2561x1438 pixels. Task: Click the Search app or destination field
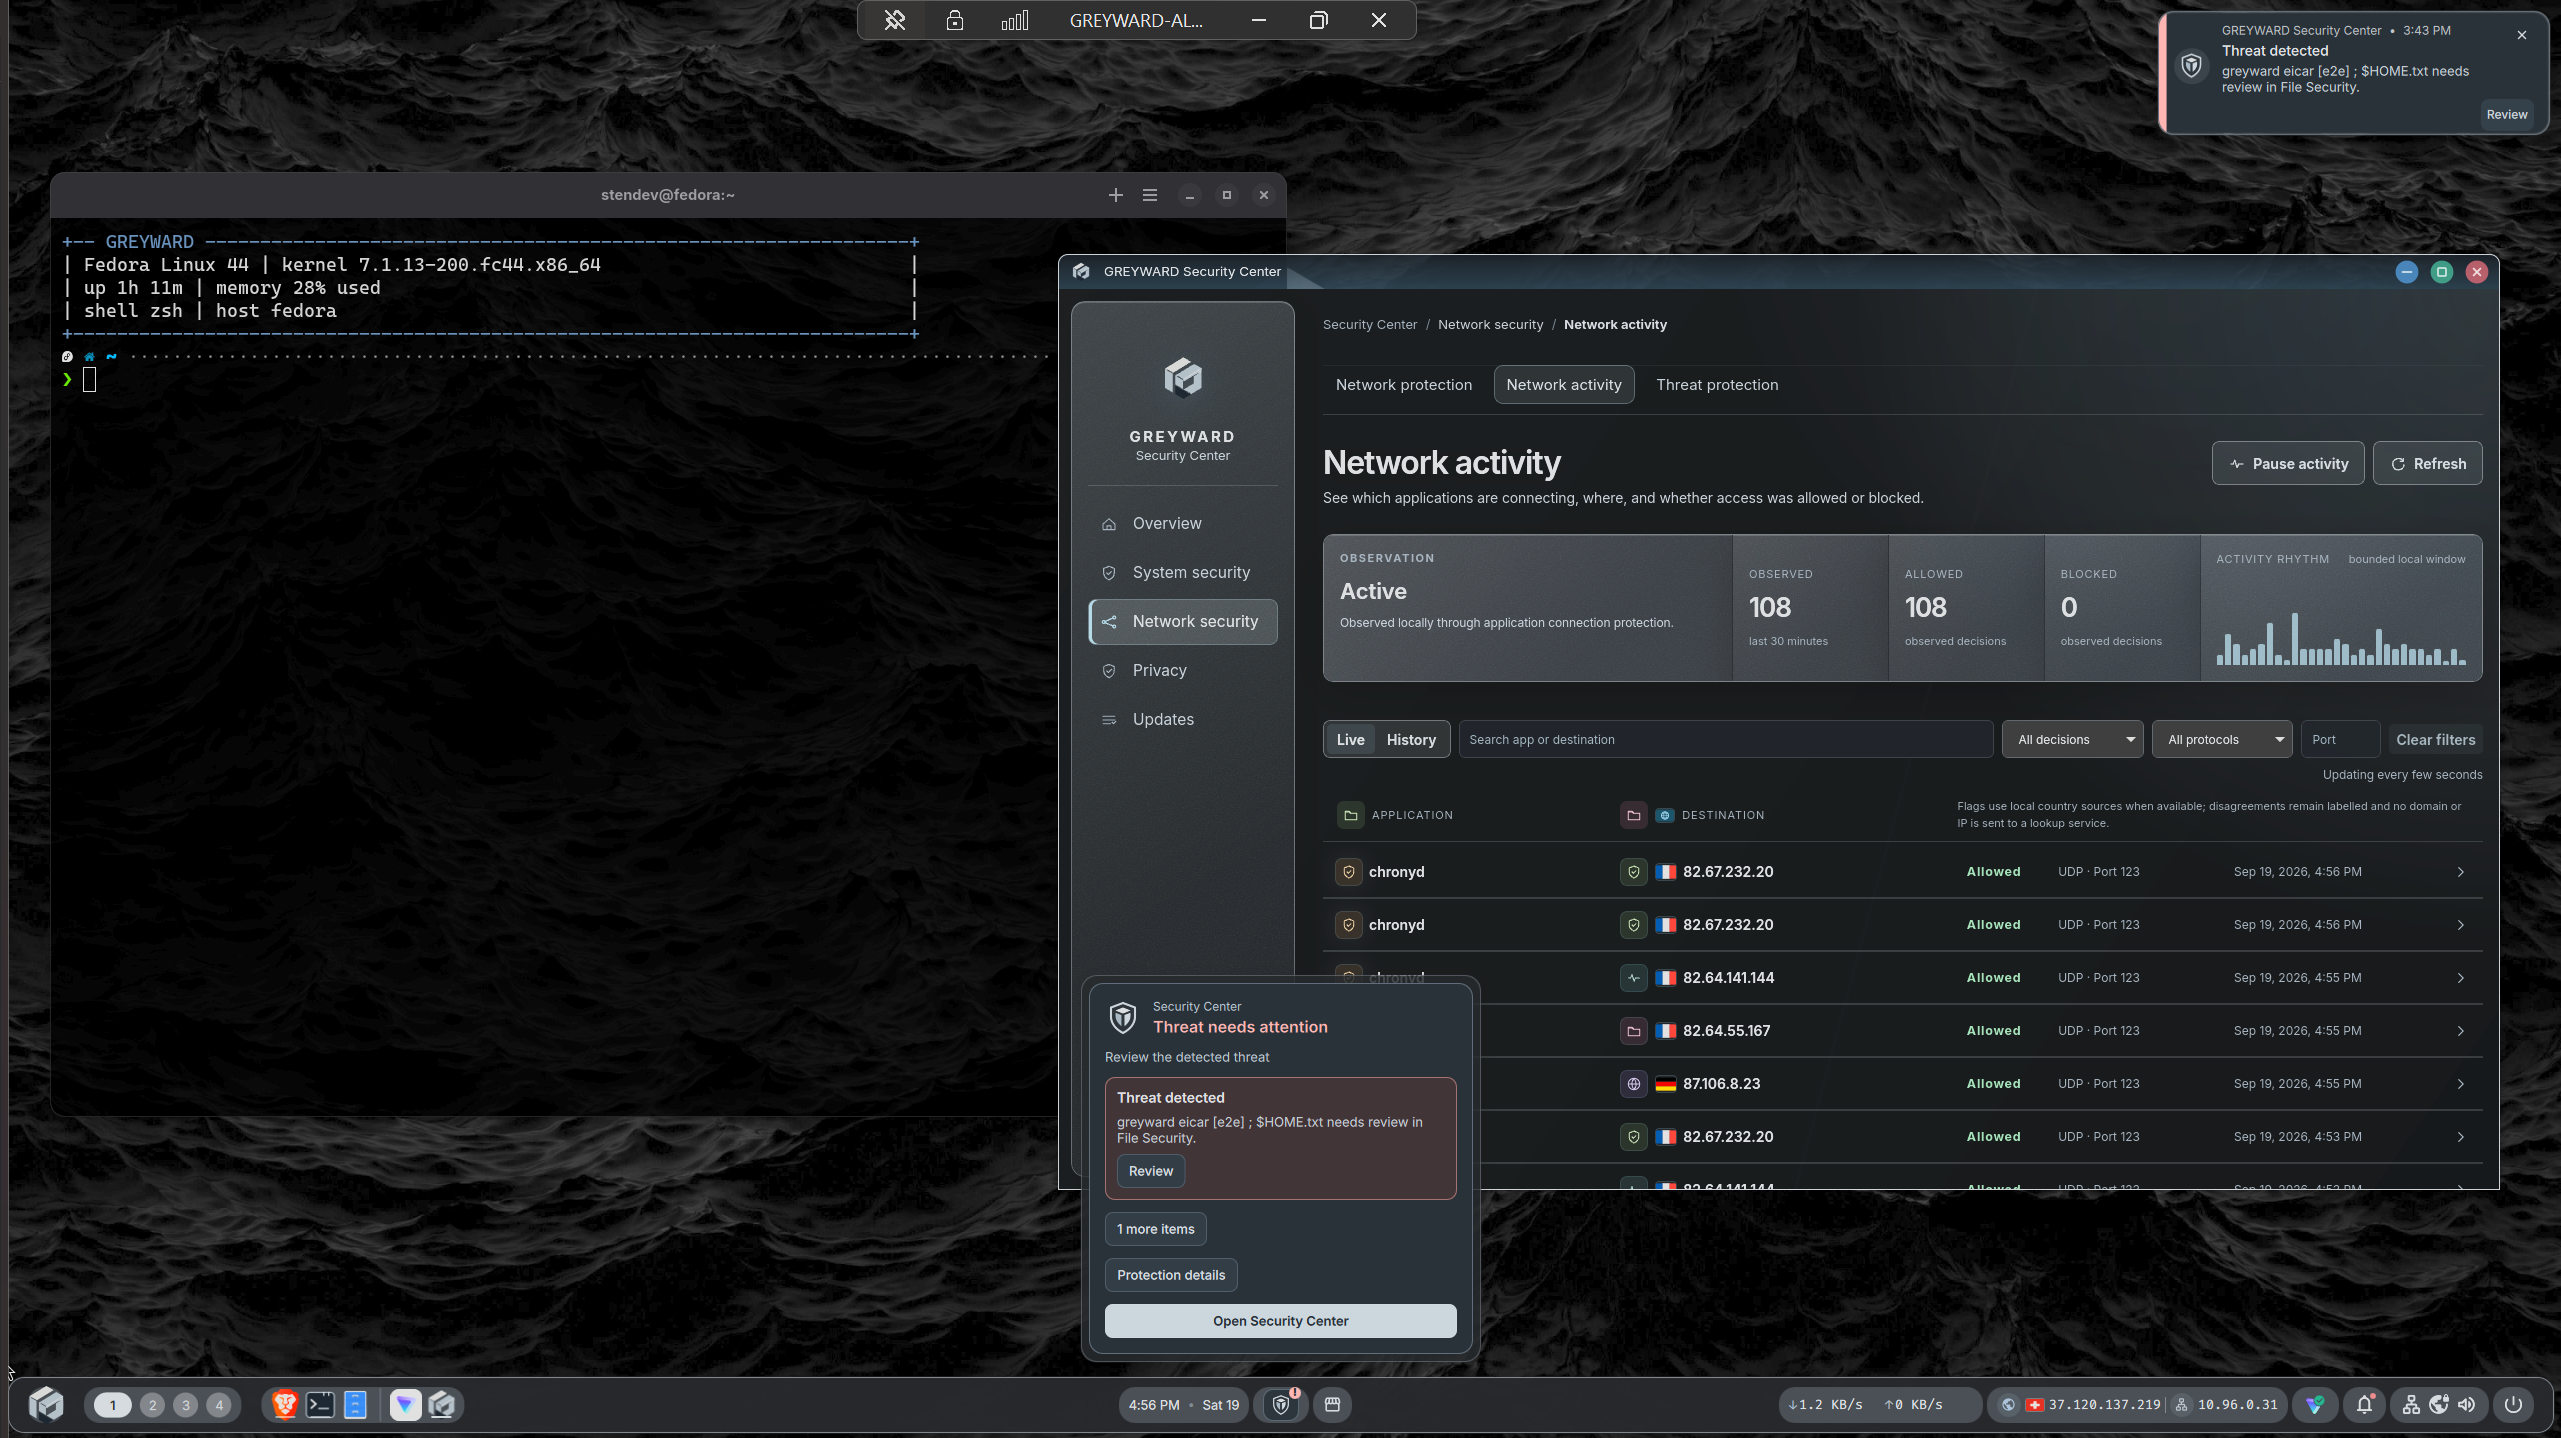pos(1725,740)
